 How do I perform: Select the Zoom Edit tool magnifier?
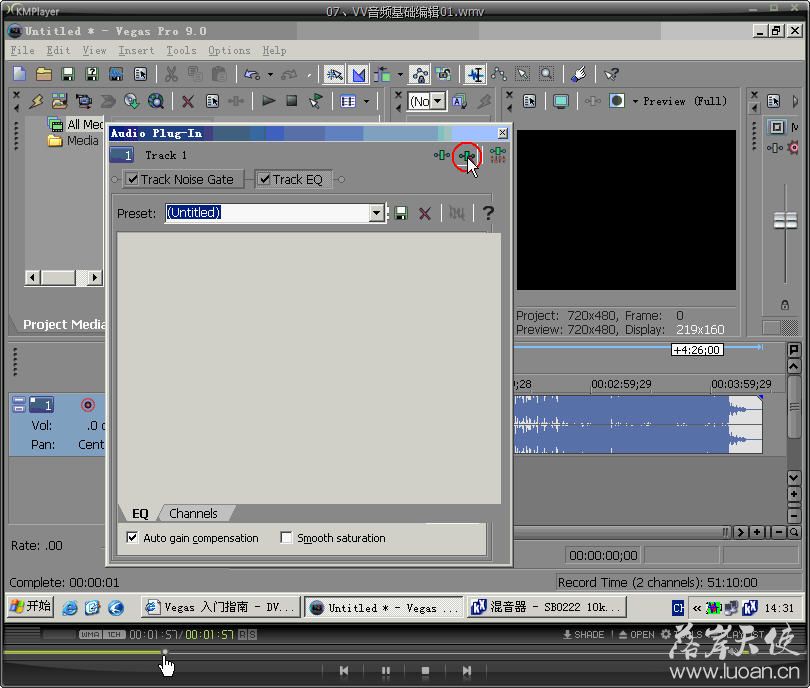pyautogui.click(x=546, y=74)
